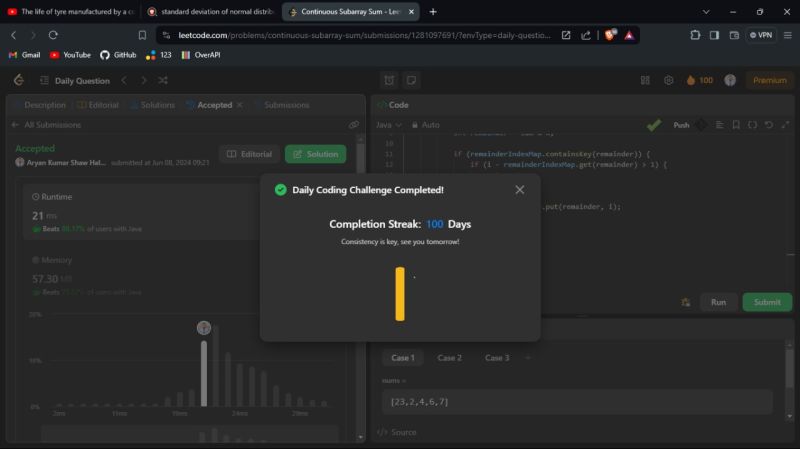Open the Java language dropdown

[389, 124]
